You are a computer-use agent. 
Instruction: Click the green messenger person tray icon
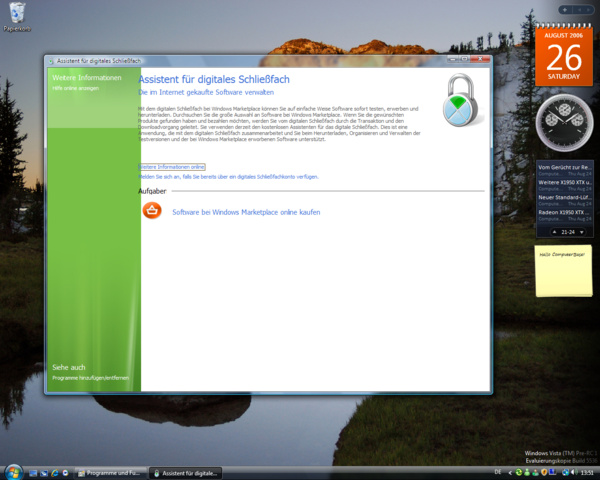pos(527,473)
